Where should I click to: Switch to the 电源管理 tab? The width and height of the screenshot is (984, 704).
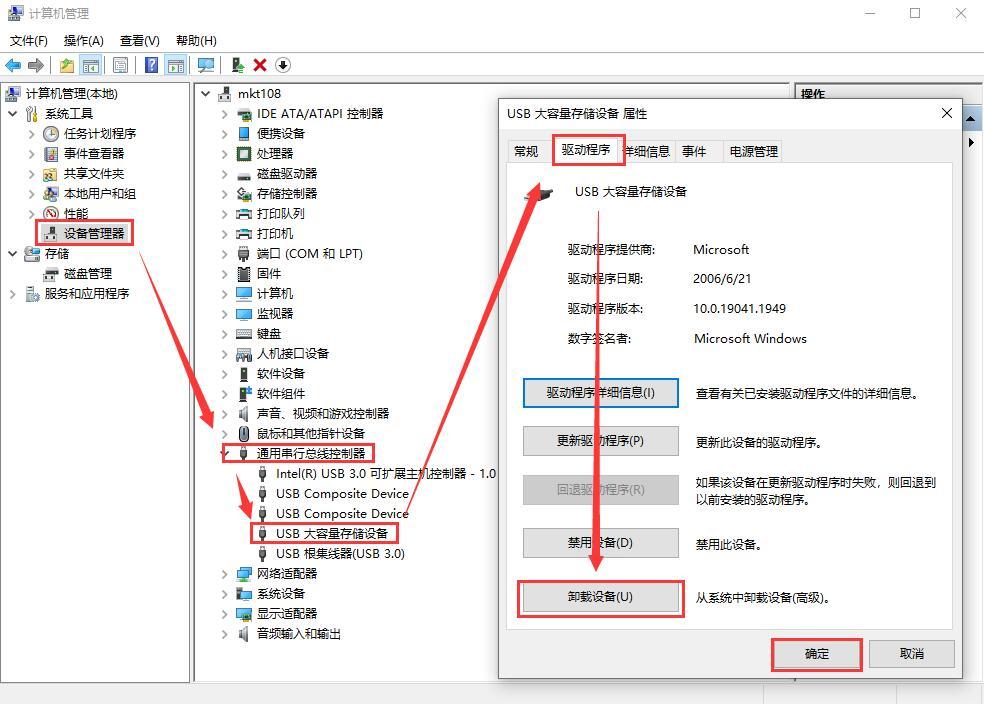point(753,151)
